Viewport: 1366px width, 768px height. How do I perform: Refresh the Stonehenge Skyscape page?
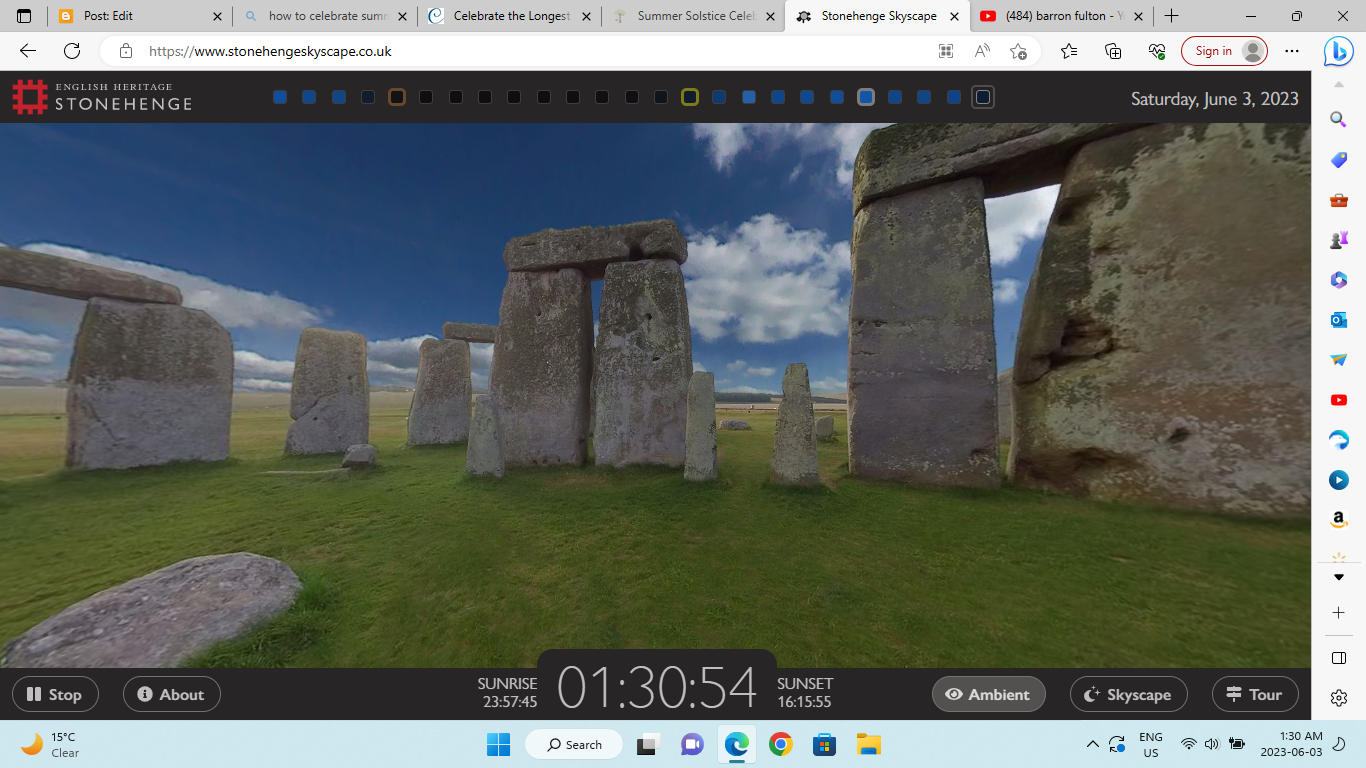tap(72, 51)
